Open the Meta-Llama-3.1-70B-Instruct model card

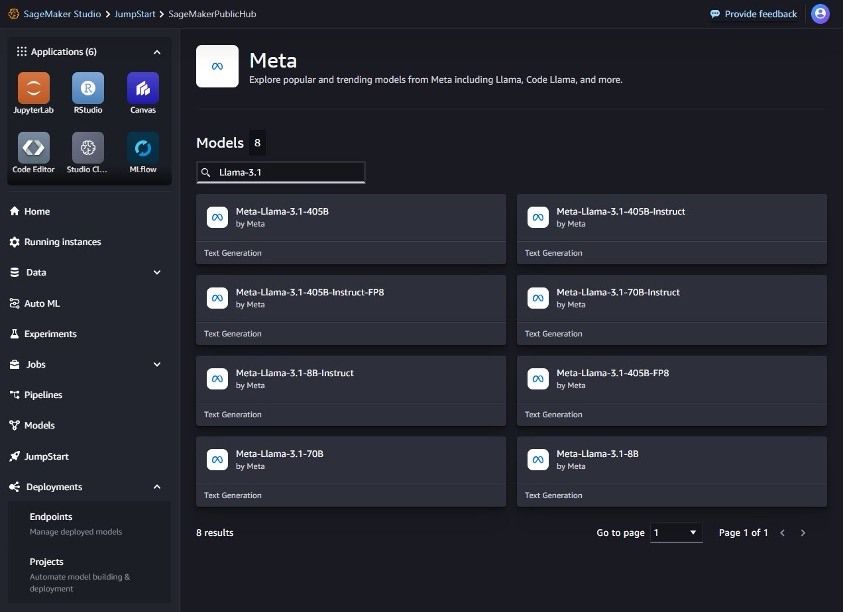[672, 309]
